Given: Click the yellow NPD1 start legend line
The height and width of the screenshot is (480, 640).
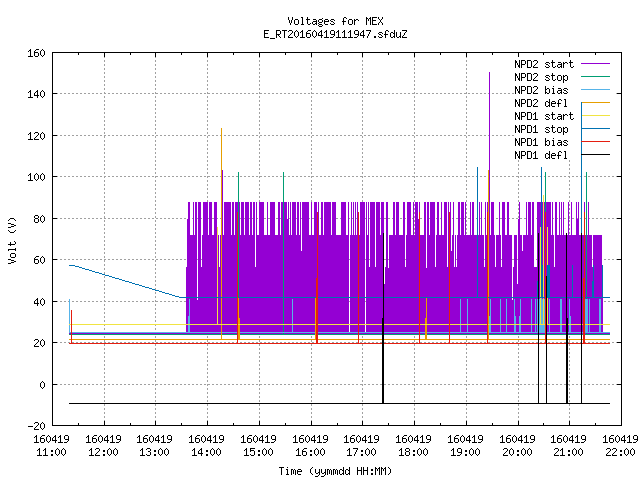Looking at the screenshot, I should coord(596,116).
